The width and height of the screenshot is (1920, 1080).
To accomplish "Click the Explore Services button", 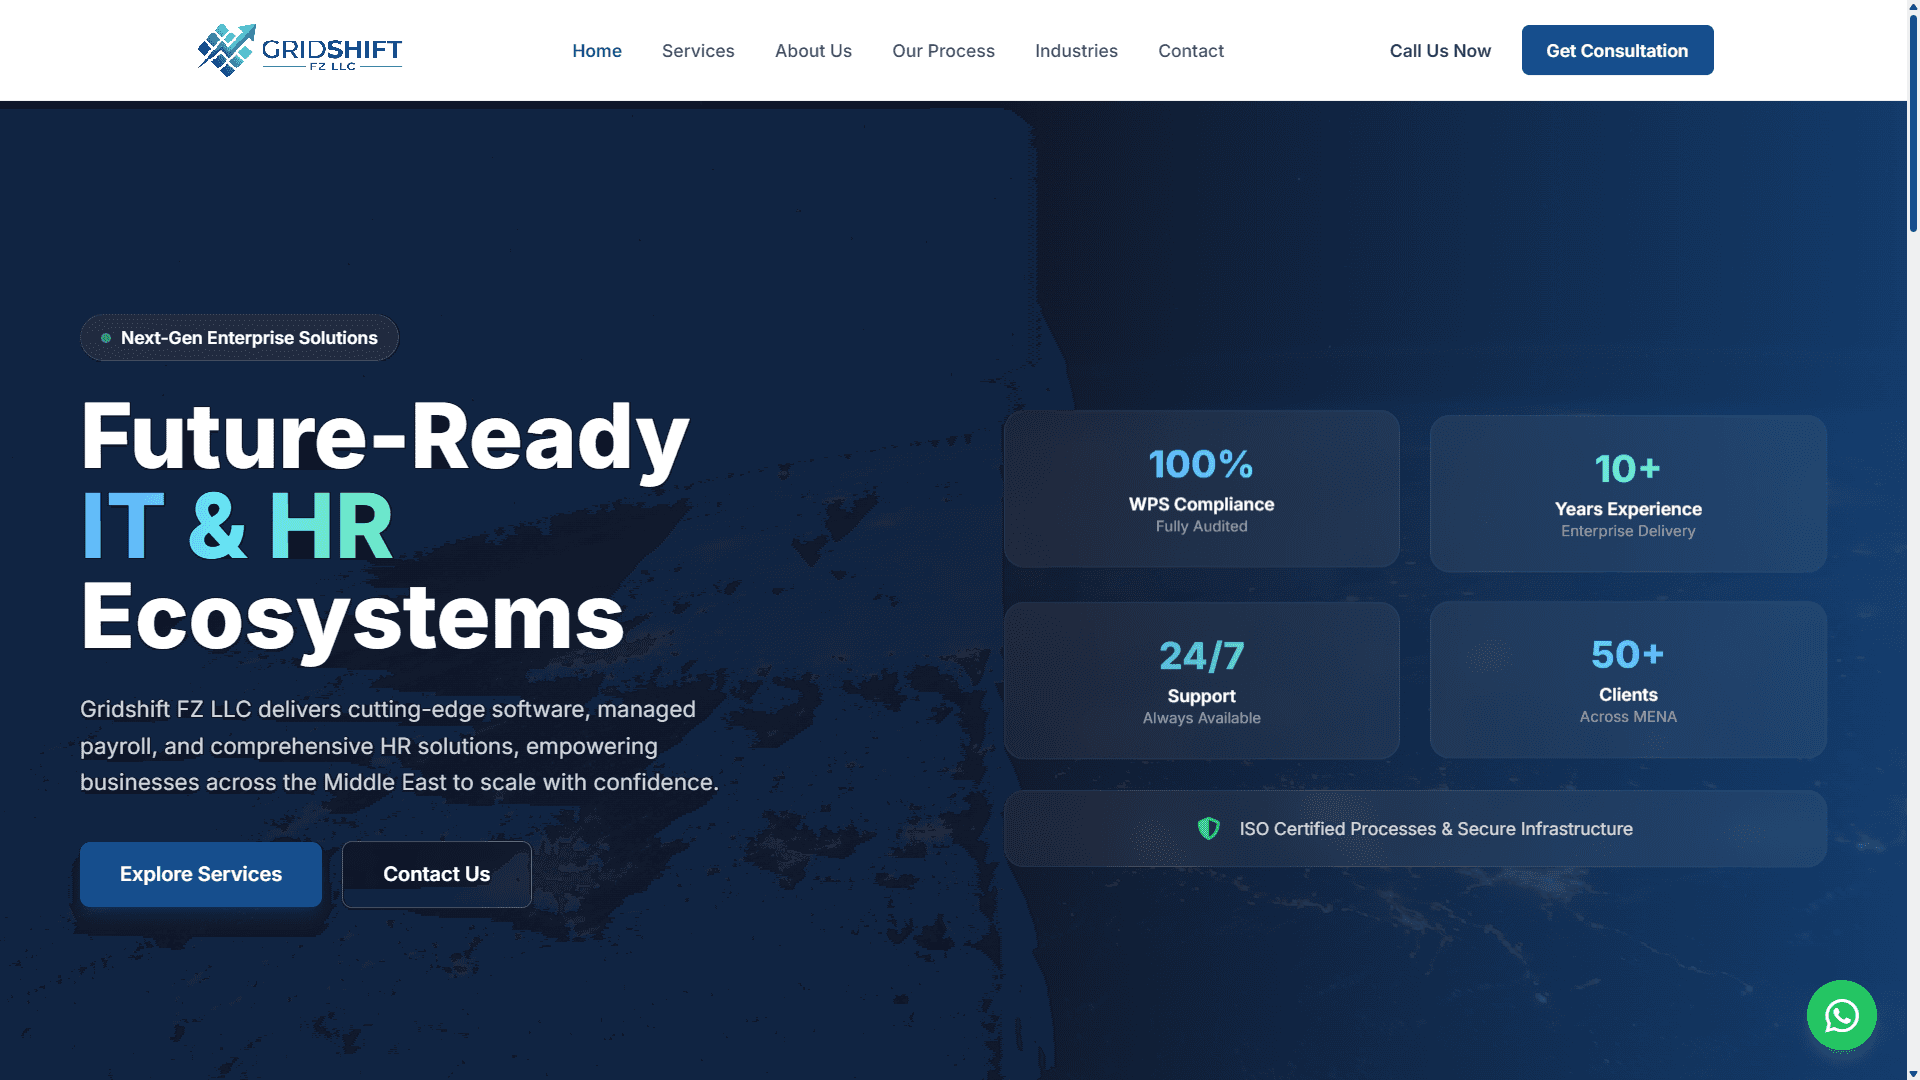I will point(201,874).
